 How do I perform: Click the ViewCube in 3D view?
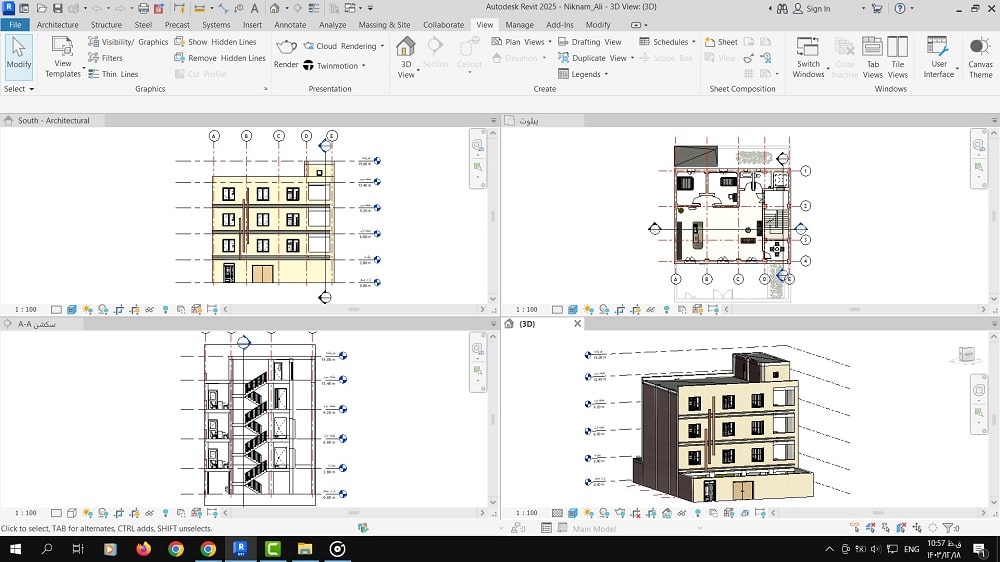coord(968,354)
